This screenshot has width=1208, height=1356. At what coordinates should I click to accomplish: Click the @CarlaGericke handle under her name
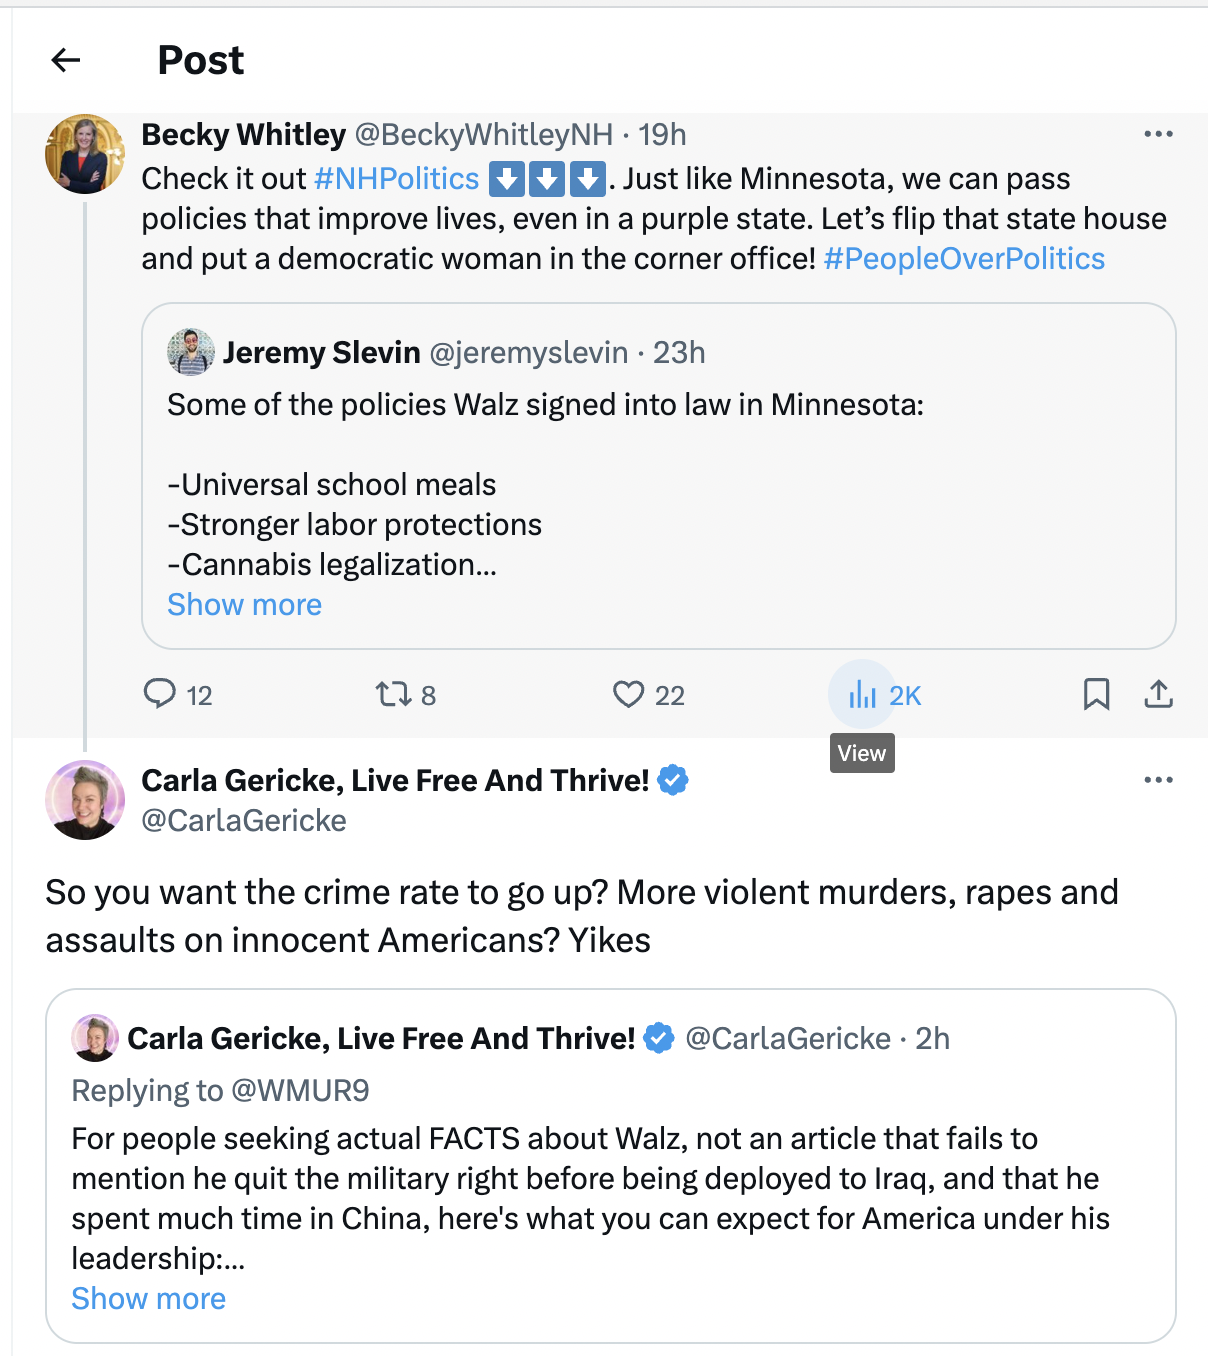click(244, 821)
